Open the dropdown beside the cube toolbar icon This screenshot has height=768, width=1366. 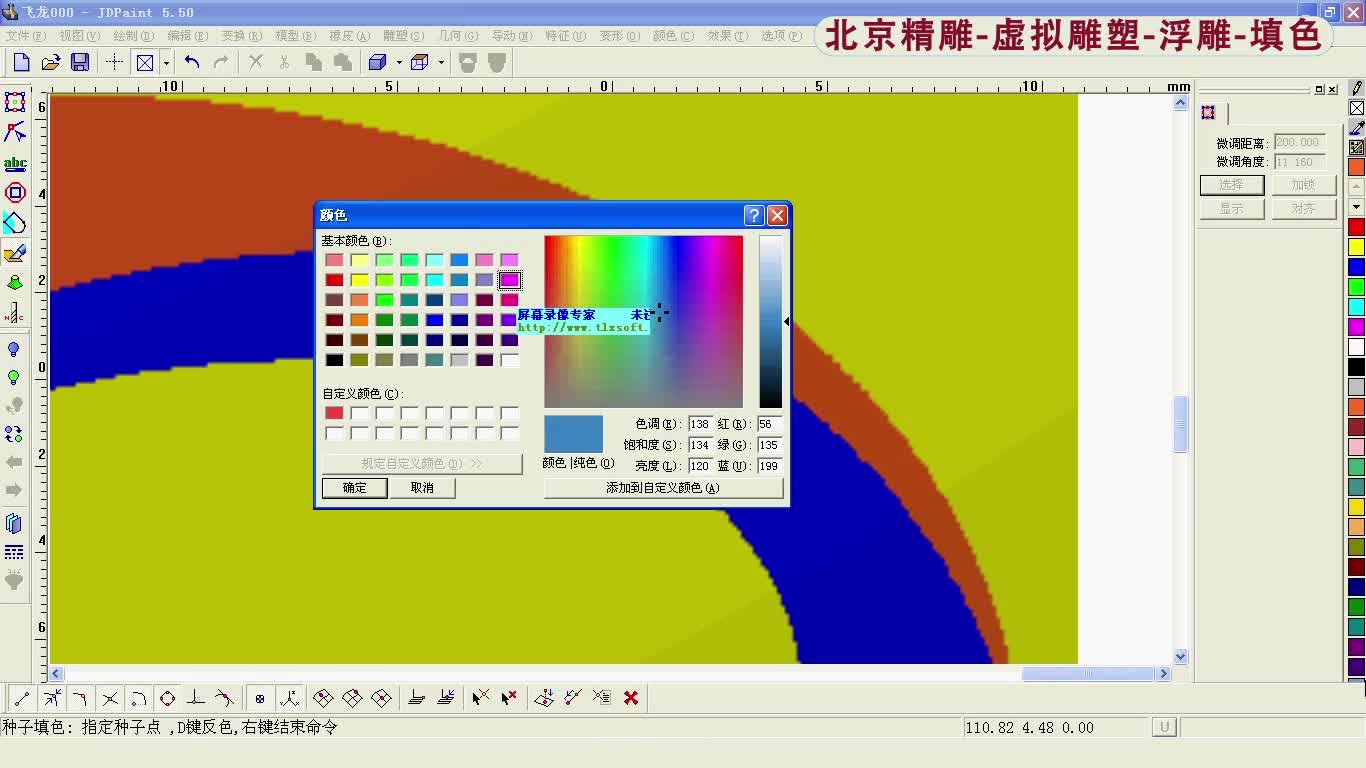pyautogui.click(x=398, y=62)
